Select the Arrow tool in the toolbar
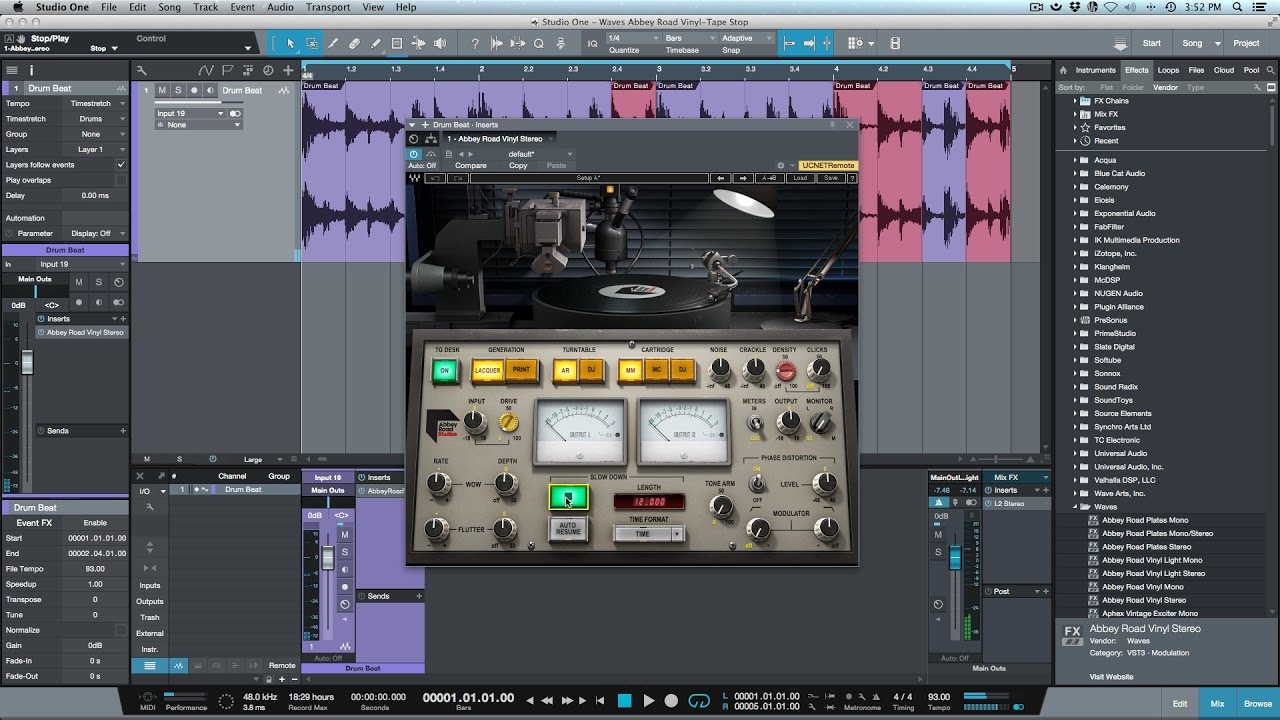 [291, 43]
